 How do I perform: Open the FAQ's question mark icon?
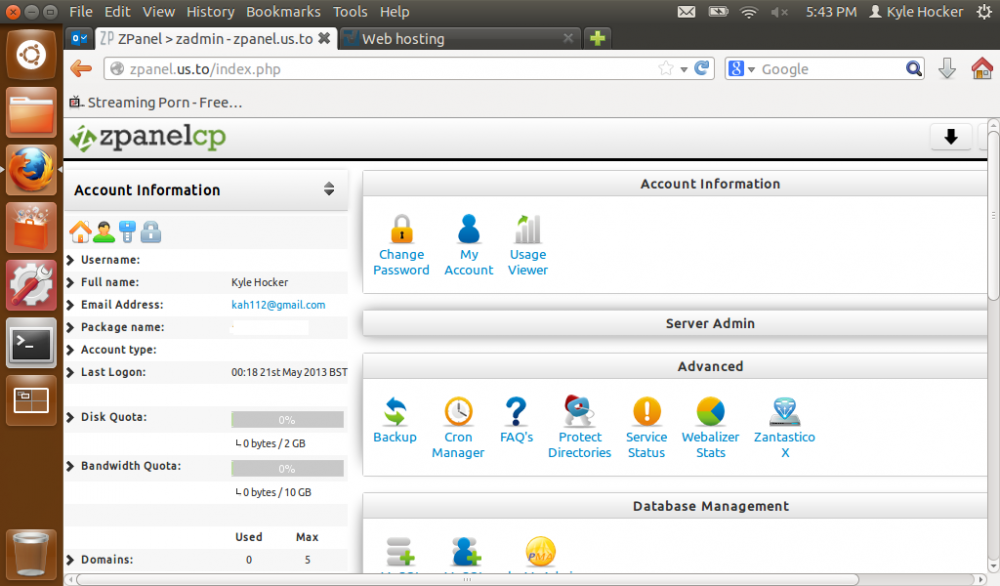(x=516, y=411)
